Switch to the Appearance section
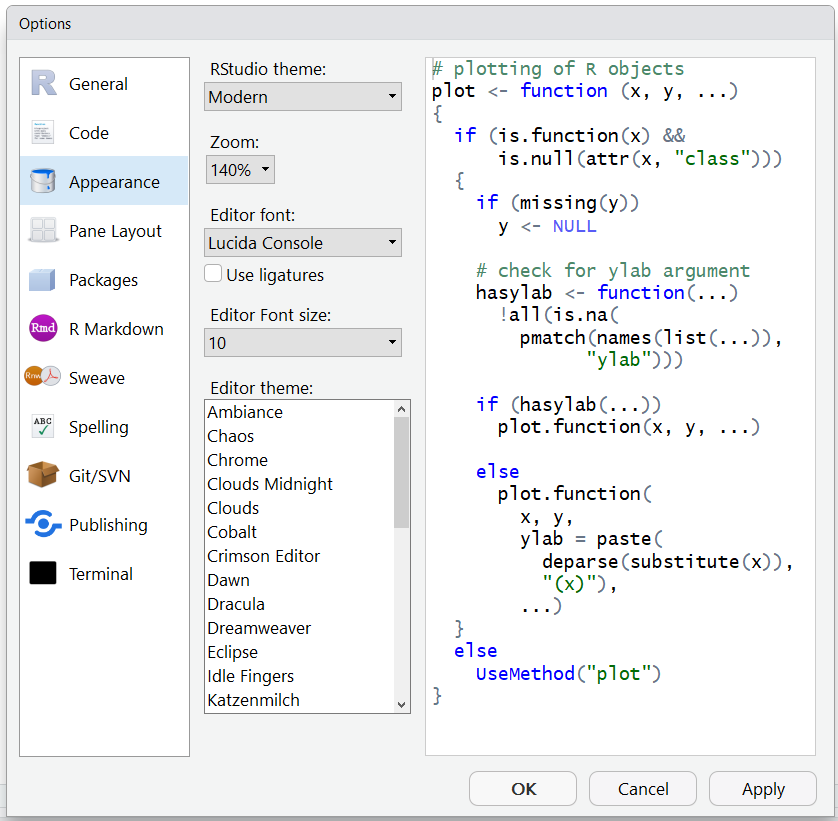 (x=113, y=182)
